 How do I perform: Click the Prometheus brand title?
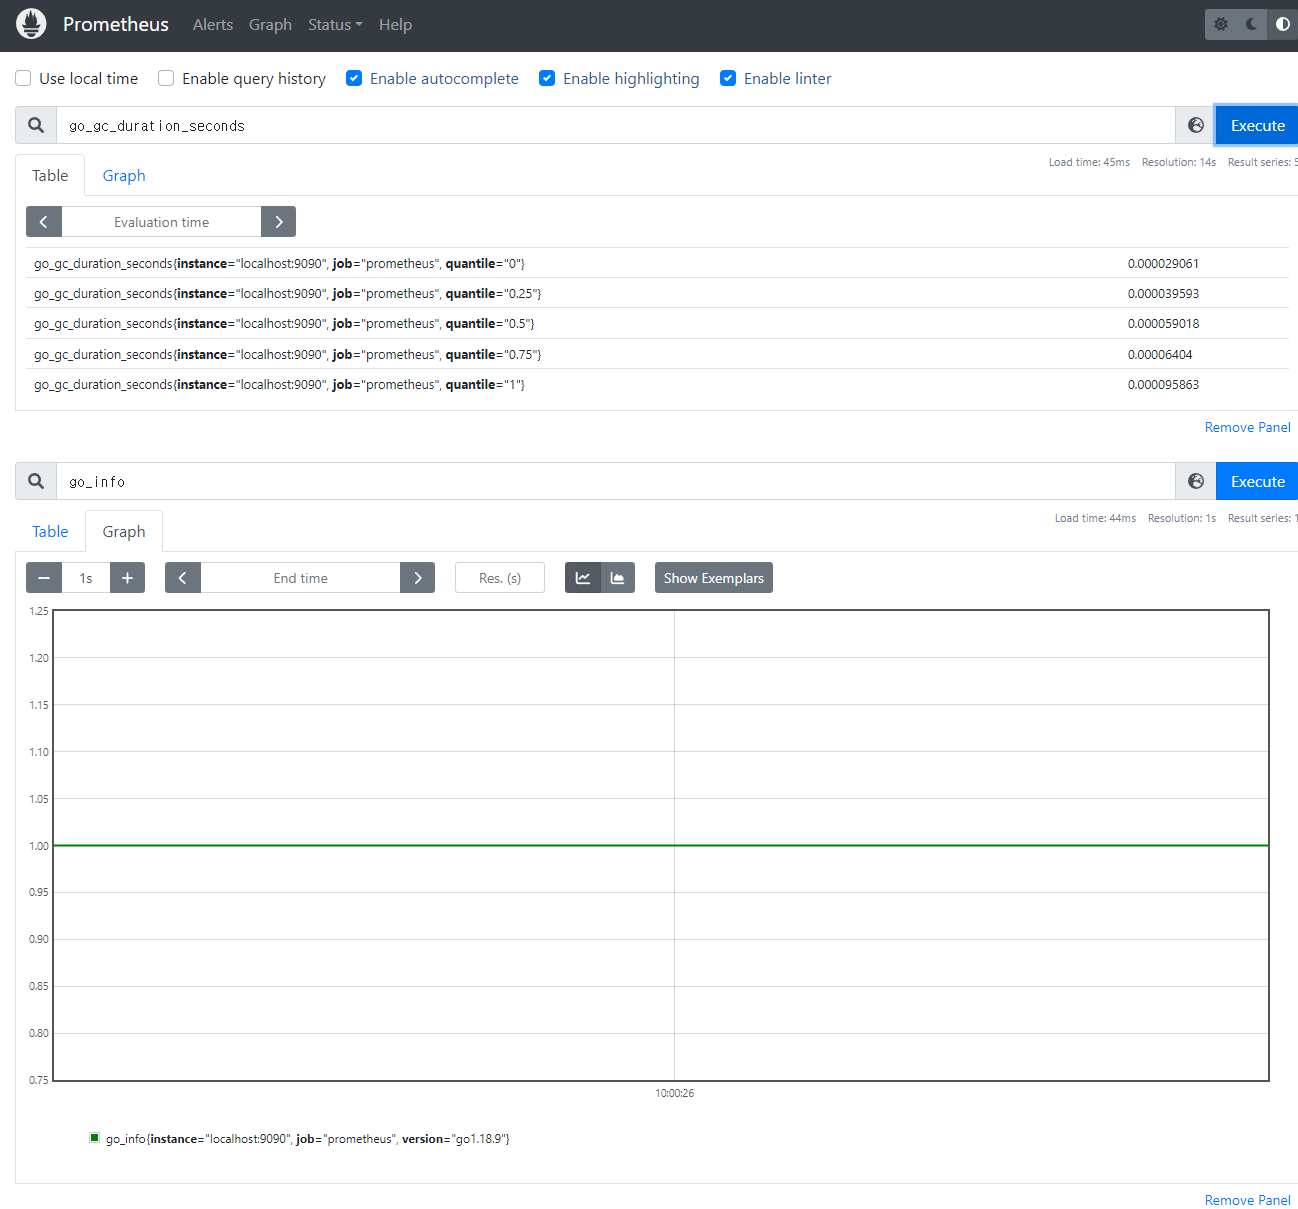pyautogui.click(x=116, y=24)
